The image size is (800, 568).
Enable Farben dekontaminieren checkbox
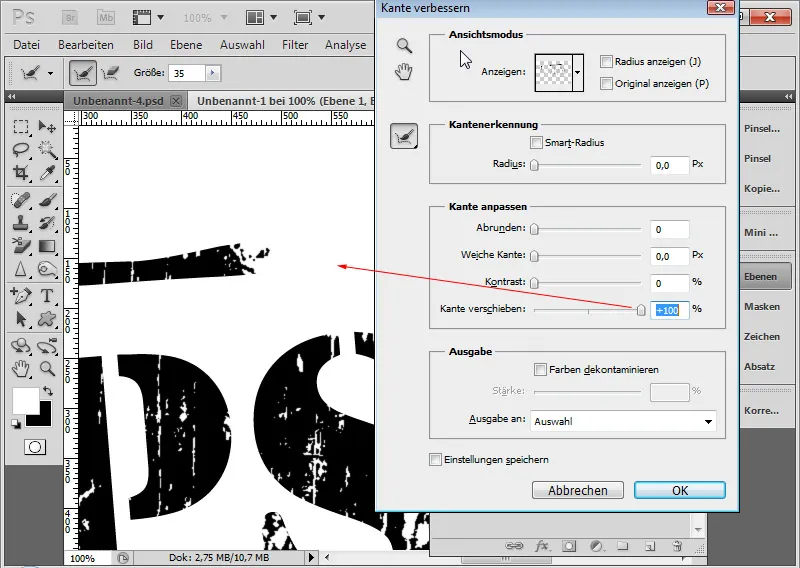tap(540, 369)
